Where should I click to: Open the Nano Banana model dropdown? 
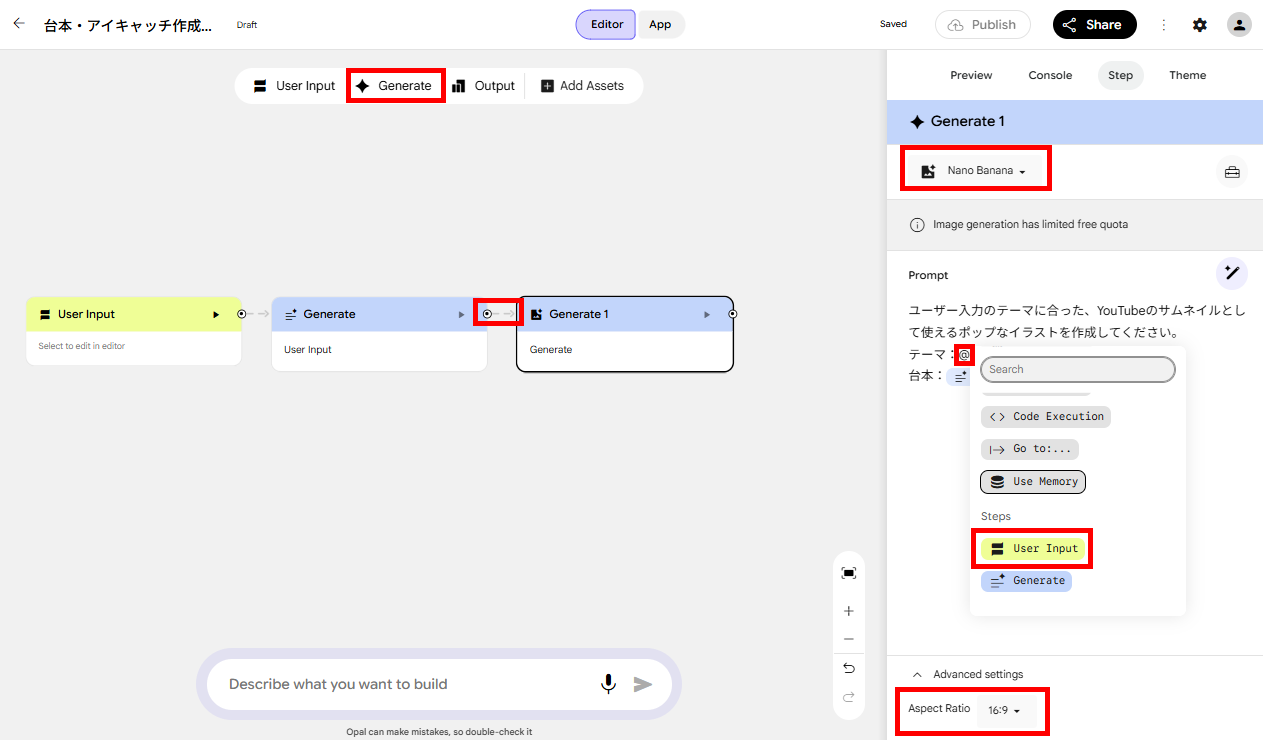974,171
